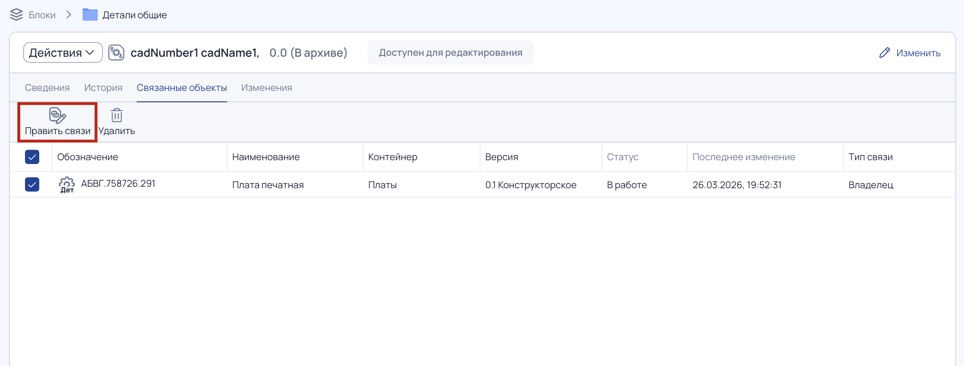The height and width of the screenshot is (366, 964).
Task: Click the Владелец link type cell
Action: [871, 185]
